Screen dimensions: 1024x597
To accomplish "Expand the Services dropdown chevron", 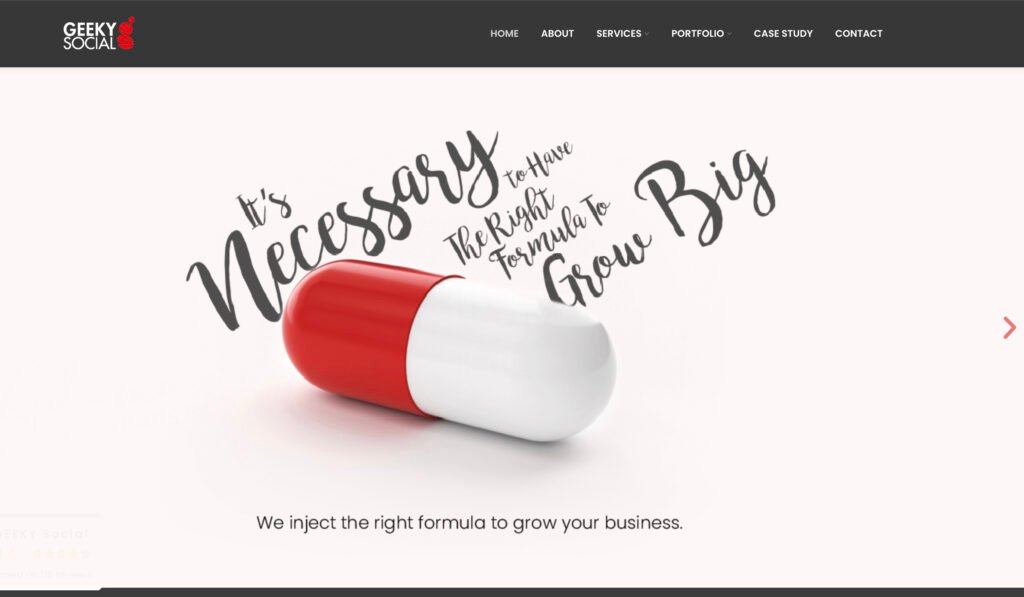I will [647, 34].
